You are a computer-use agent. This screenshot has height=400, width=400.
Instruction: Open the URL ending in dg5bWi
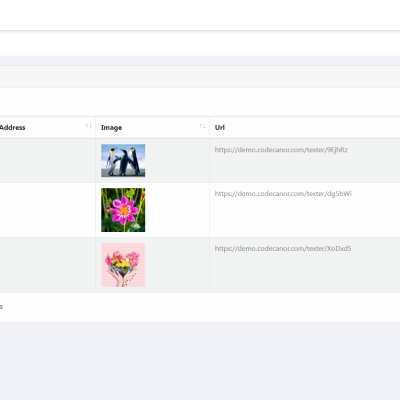click(x=283, y=194)
